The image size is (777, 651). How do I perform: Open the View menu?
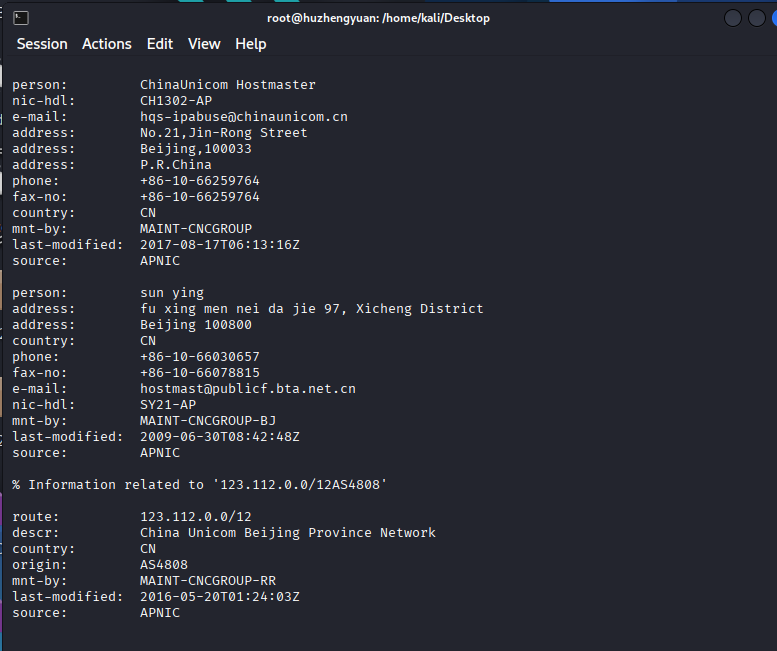(204, 44)
